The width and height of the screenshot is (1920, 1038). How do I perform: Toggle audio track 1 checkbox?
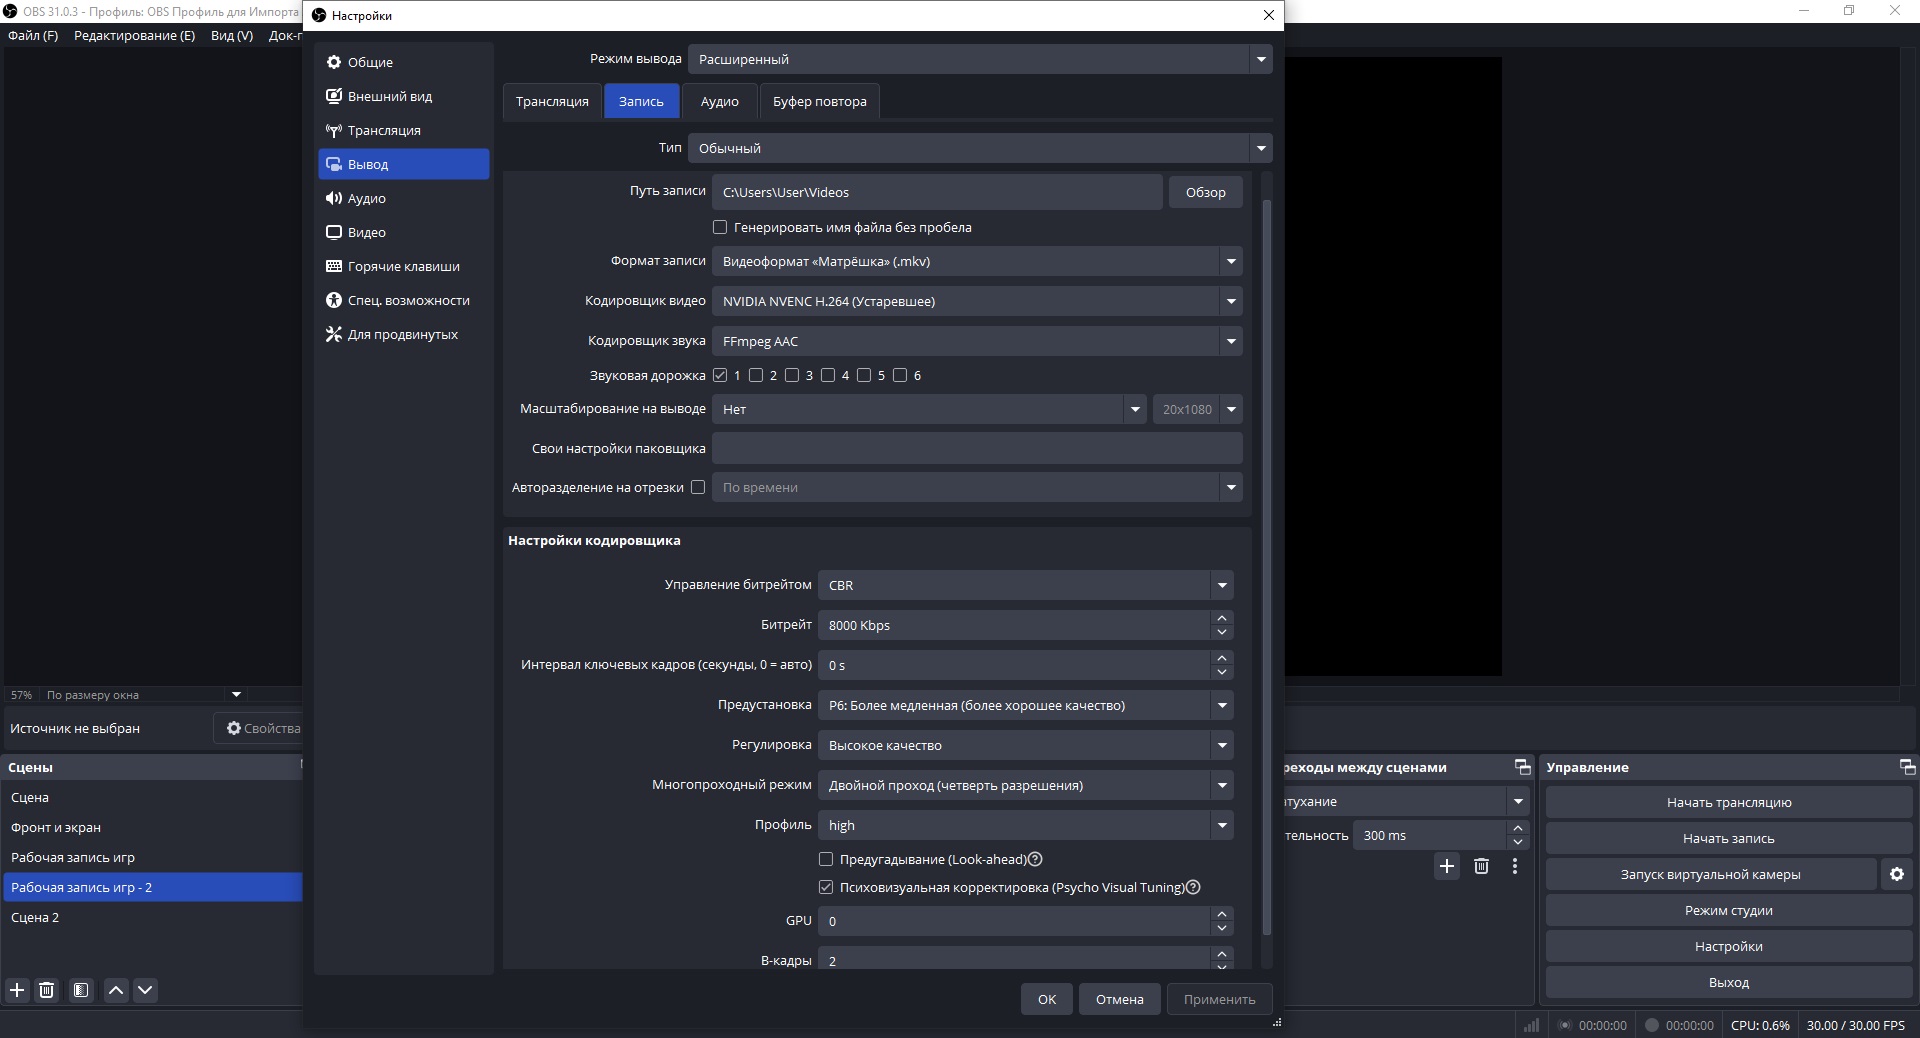720,375
